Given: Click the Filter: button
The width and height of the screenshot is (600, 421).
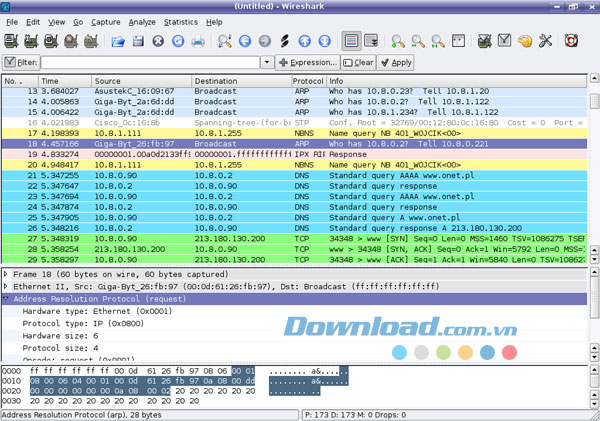Looking at the screenshot, I should [21, 62].
